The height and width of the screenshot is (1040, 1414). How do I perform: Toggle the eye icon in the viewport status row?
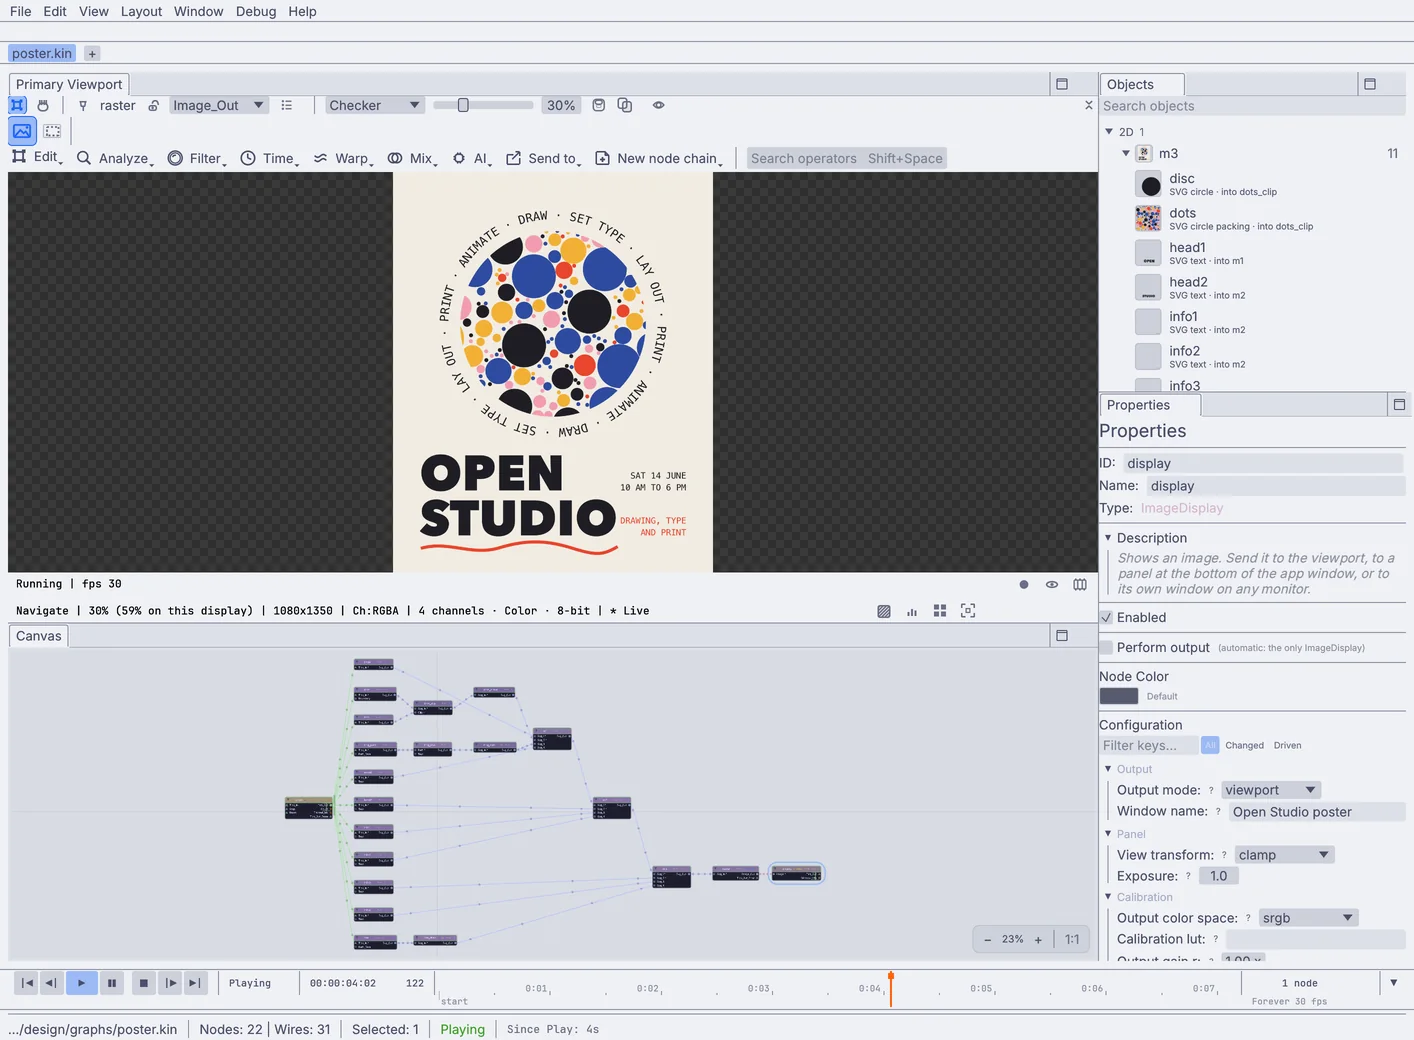click(x=1052, y=584)
